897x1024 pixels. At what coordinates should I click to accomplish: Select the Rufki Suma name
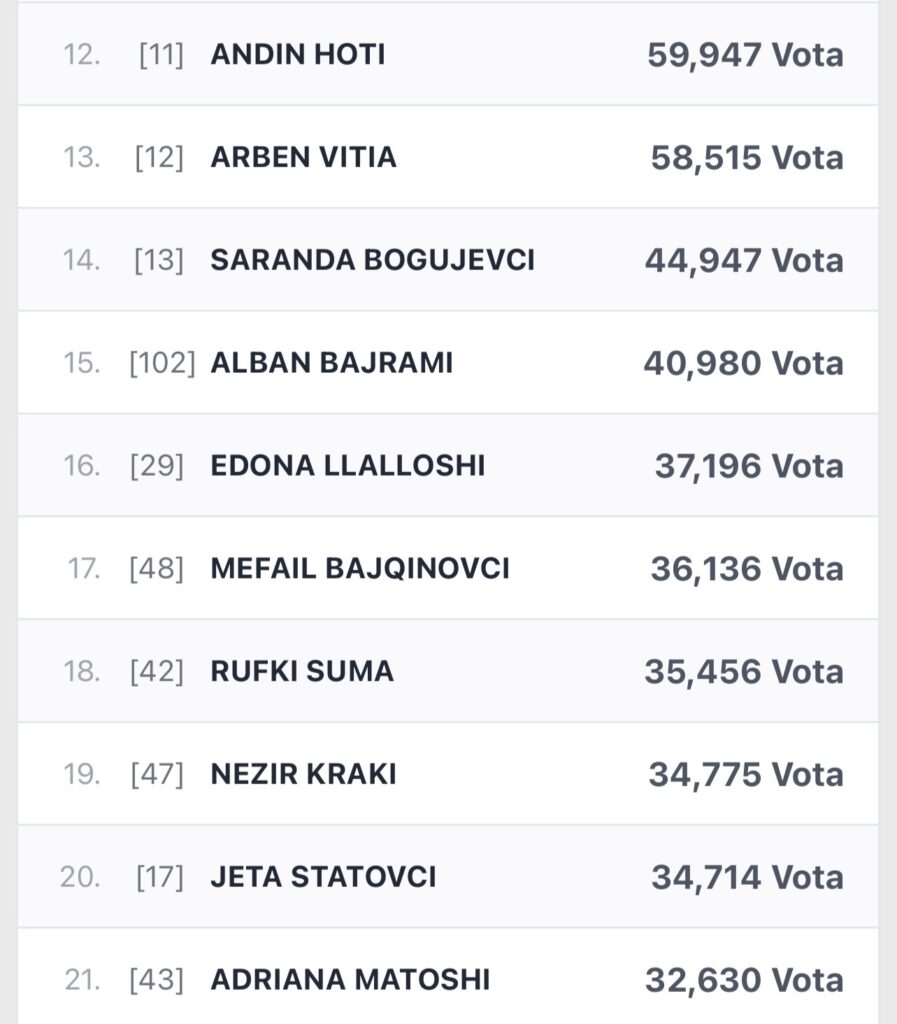pos(302,672)
